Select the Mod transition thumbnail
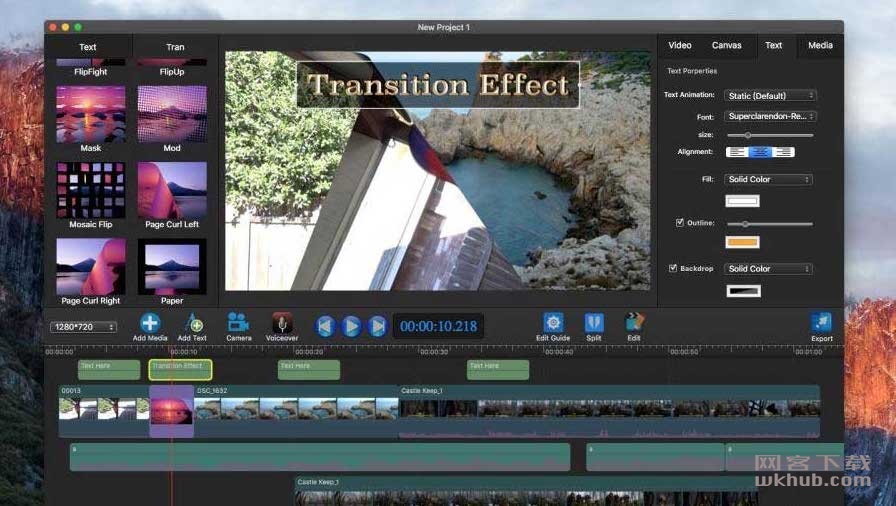This screenshot has width=896, height=506. click(x=172, y=114)
